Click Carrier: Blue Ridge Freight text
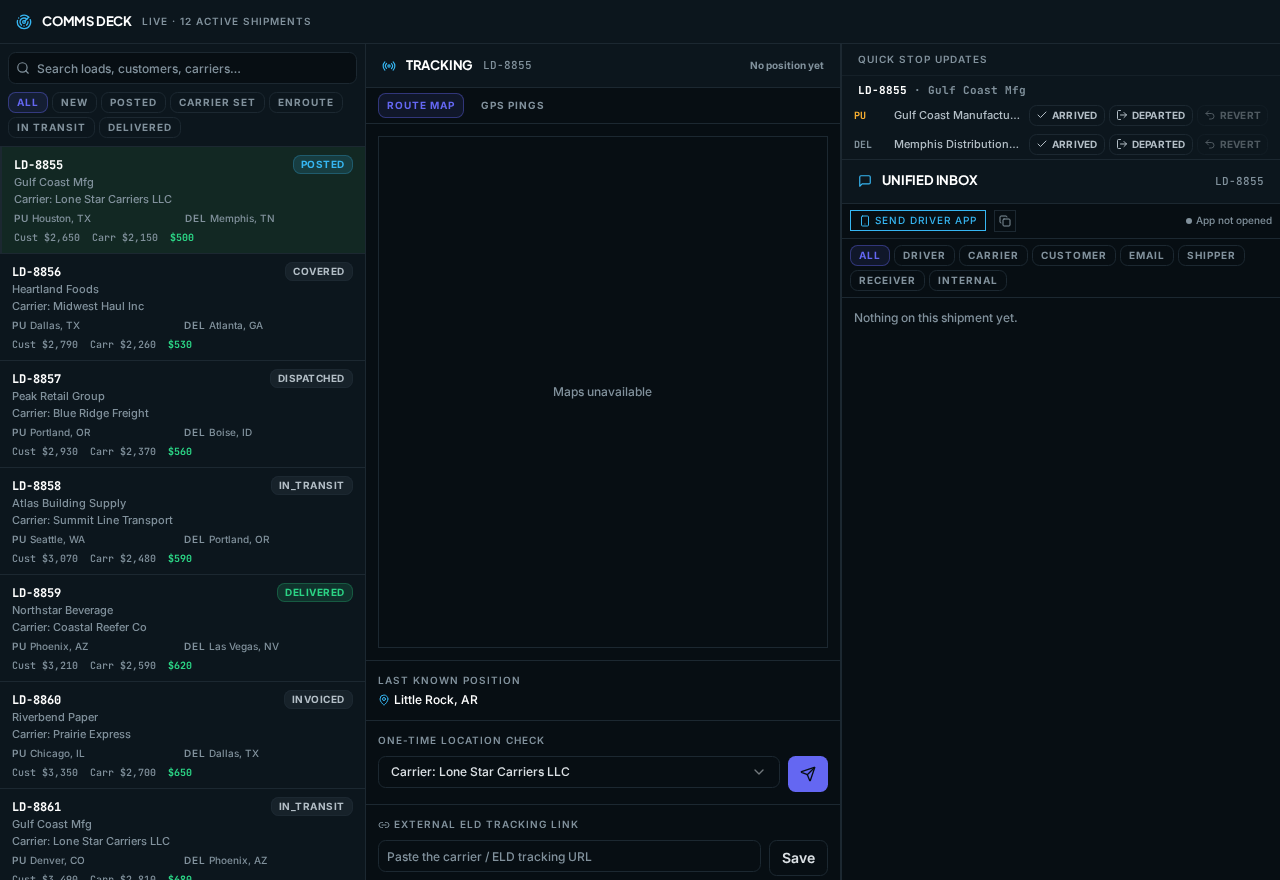The image size is (1280, 880). point(80,414)
